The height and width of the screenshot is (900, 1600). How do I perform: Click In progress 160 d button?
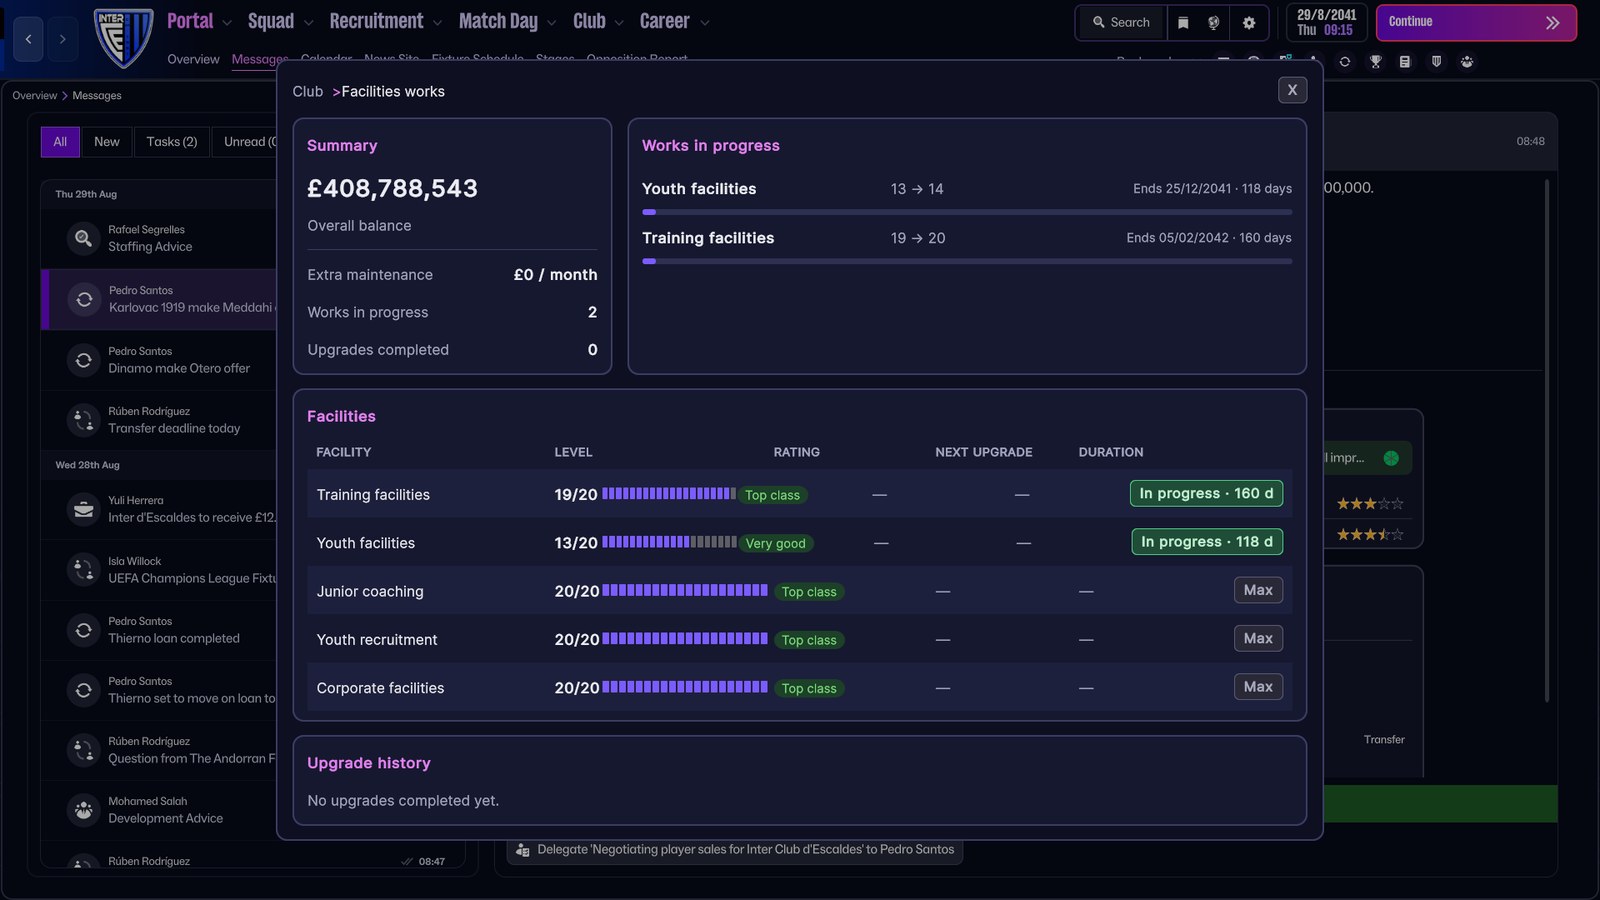(1206, 493)
